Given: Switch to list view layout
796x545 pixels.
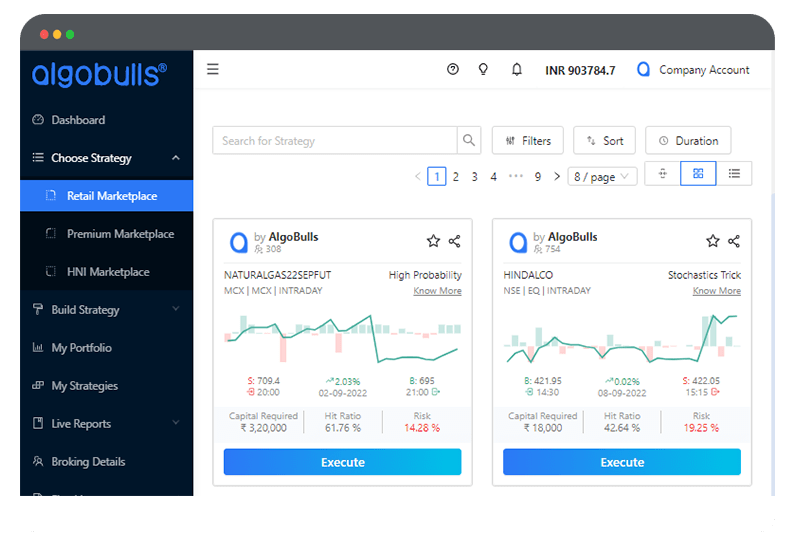Looking at the screenshot, I should [x=734, y=174].
